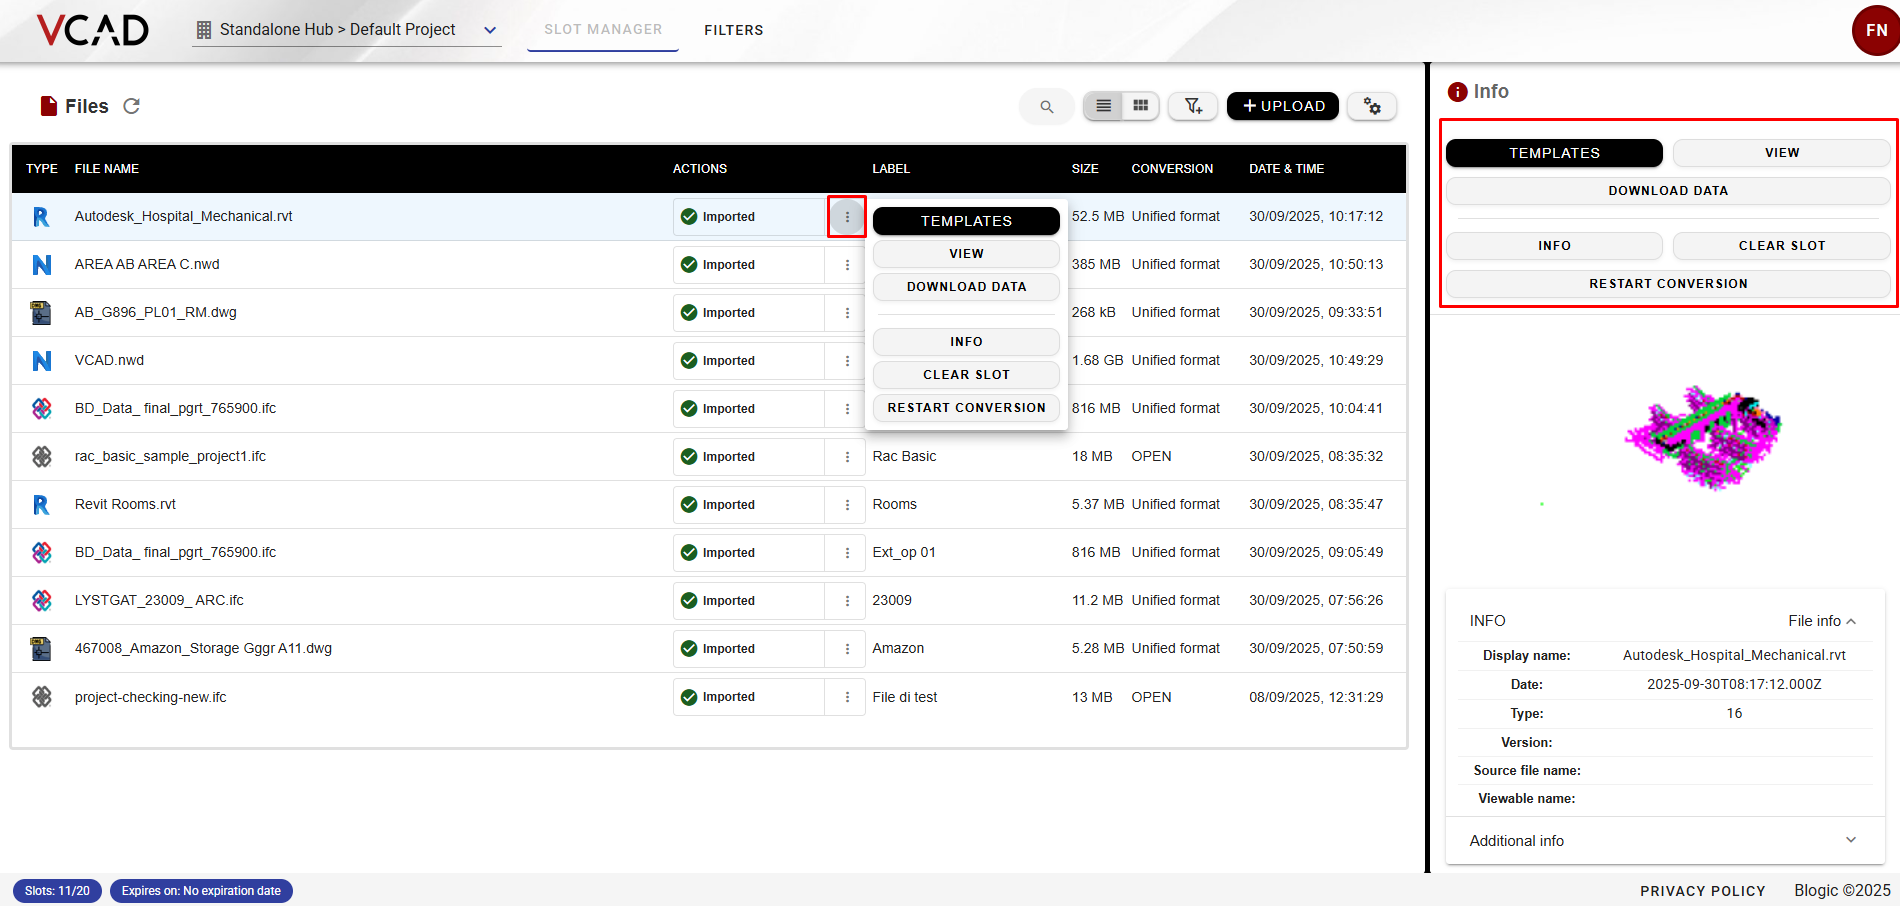Switch to the Filters tab
The width and height of the screenshot is (1900, 906).
733,30
